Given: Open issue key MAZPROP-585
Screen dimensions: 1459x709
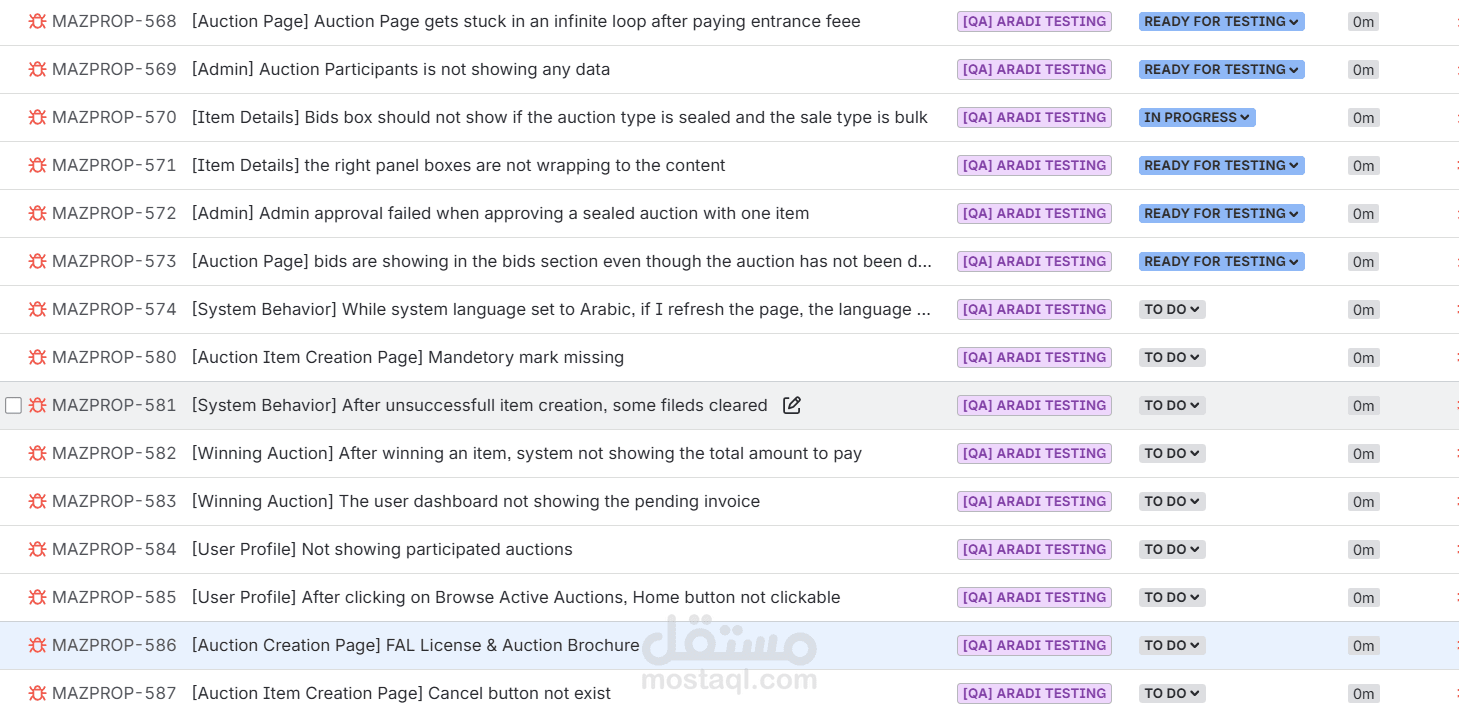Looking at the screenshot, I should 114,597.
